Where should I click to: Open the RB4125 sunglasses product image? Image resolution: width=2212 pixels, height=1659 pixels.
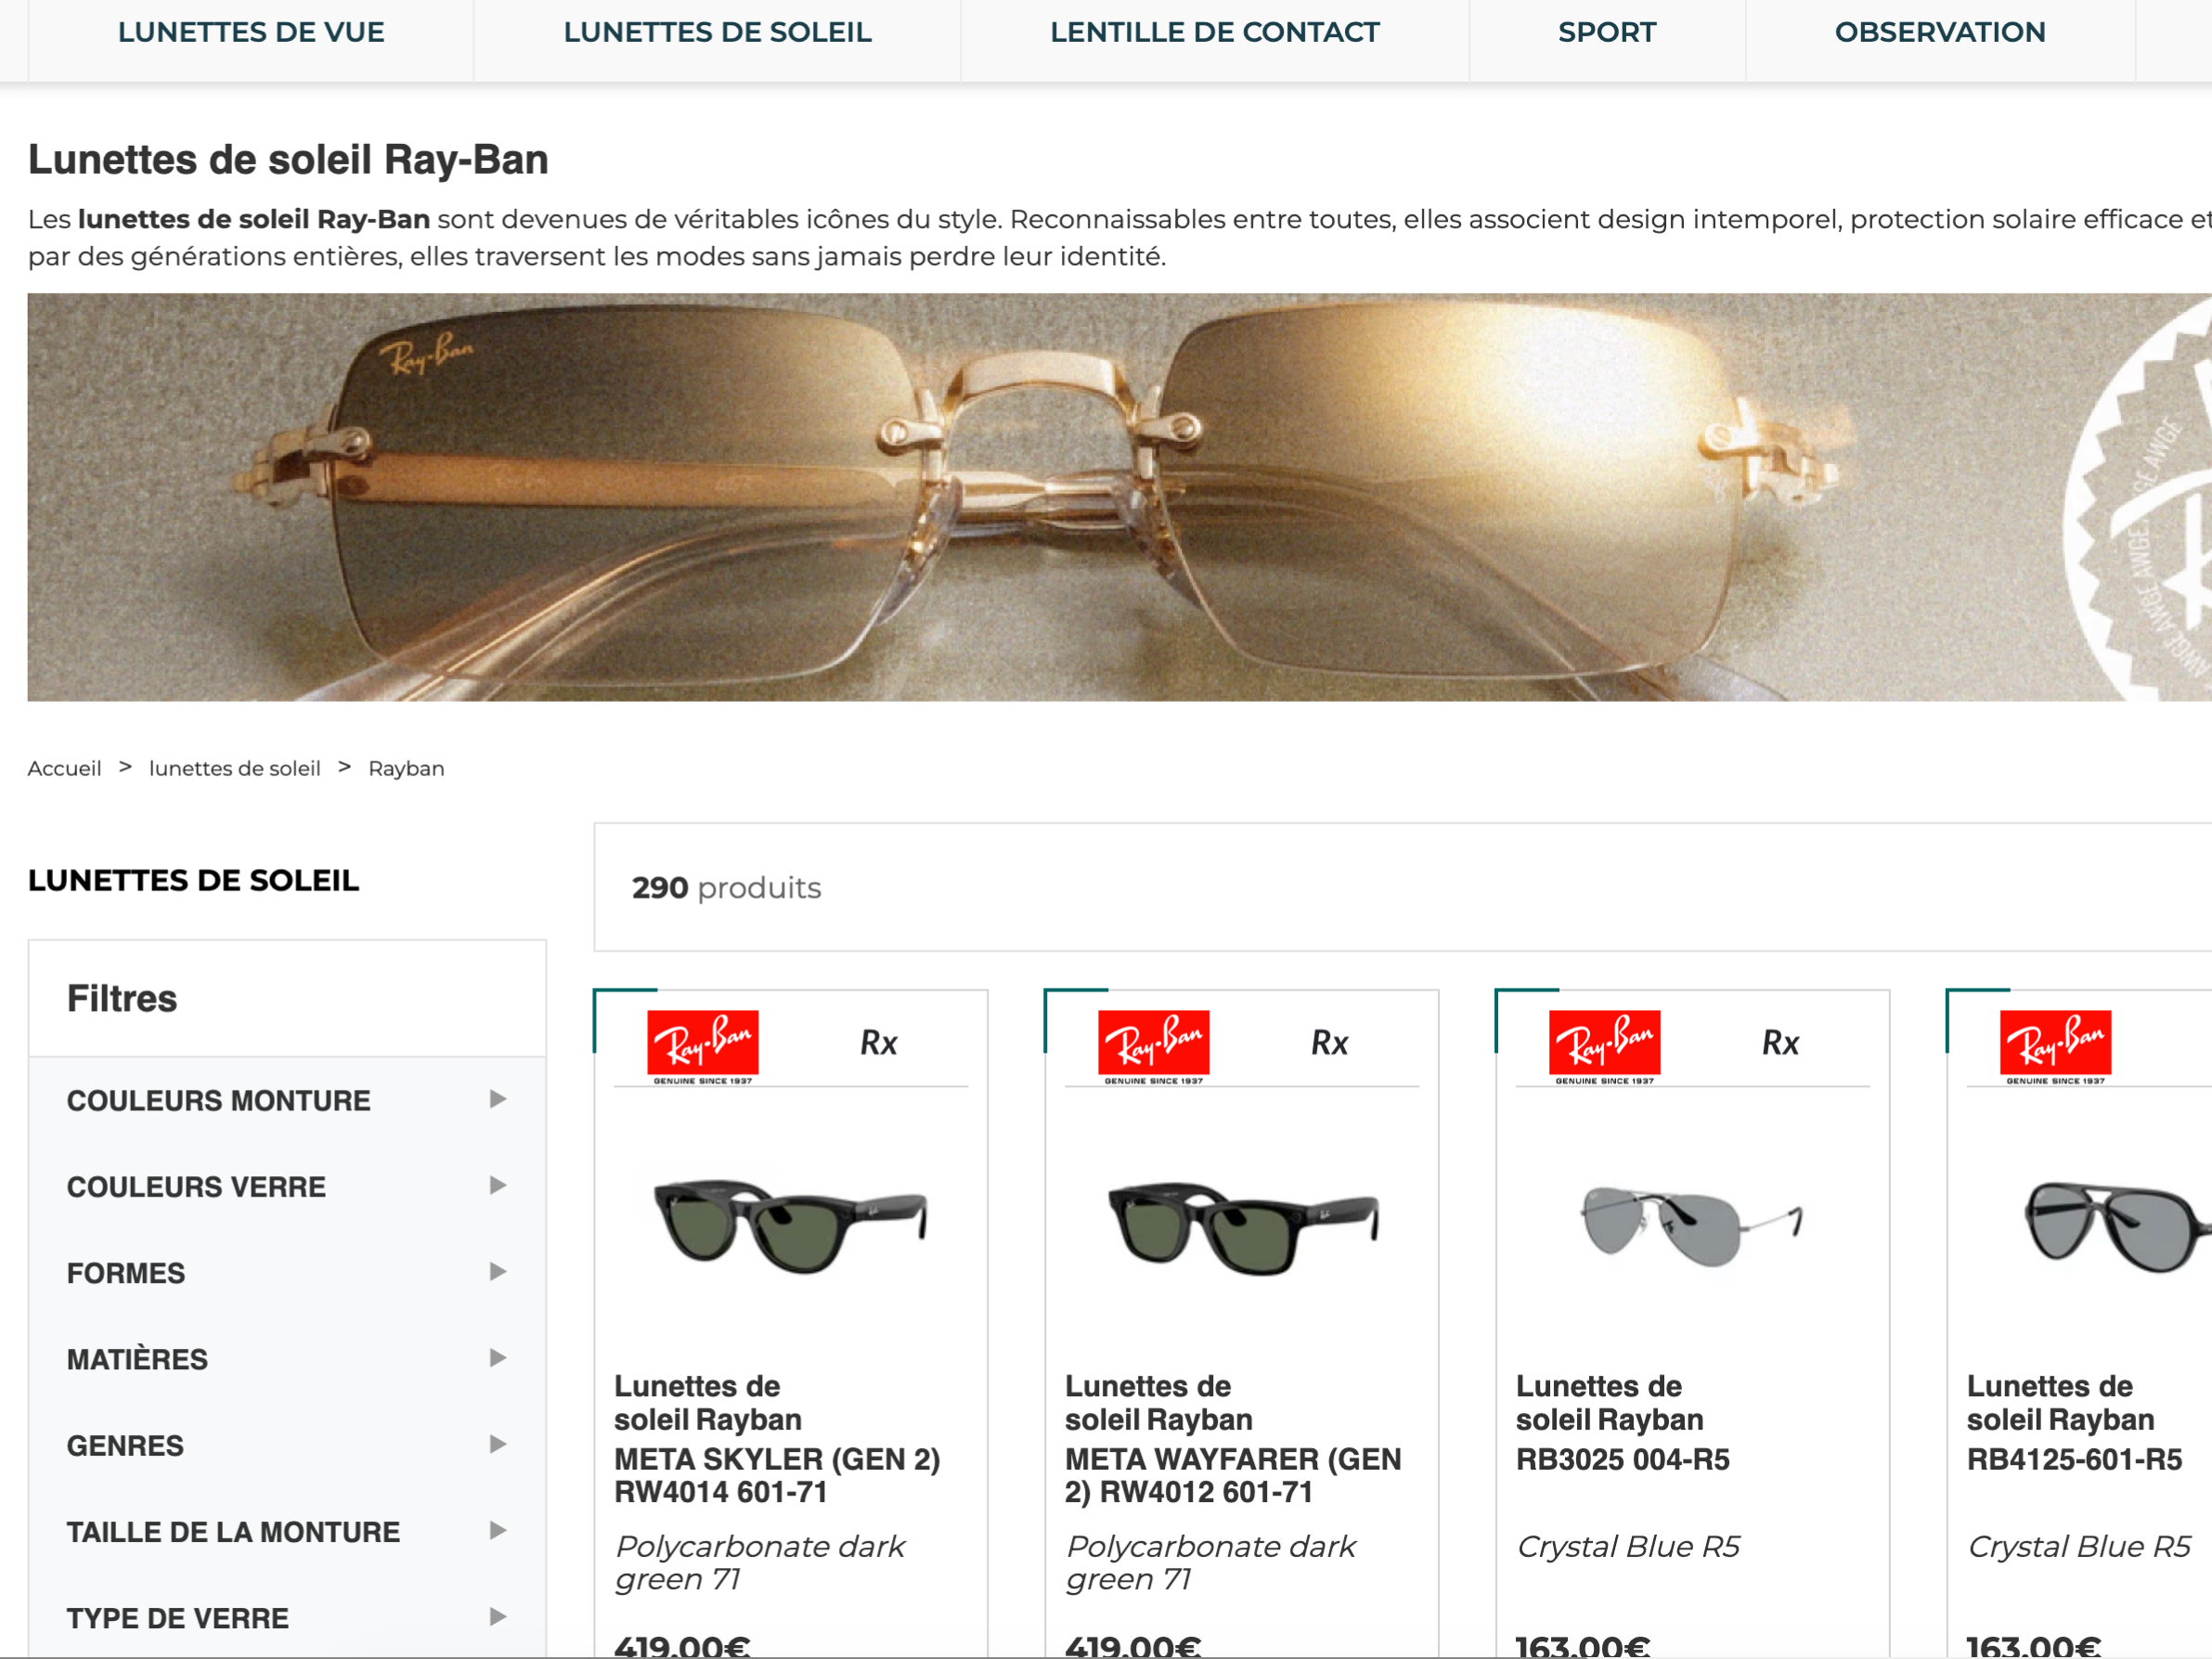(x=2118, y=1226)
